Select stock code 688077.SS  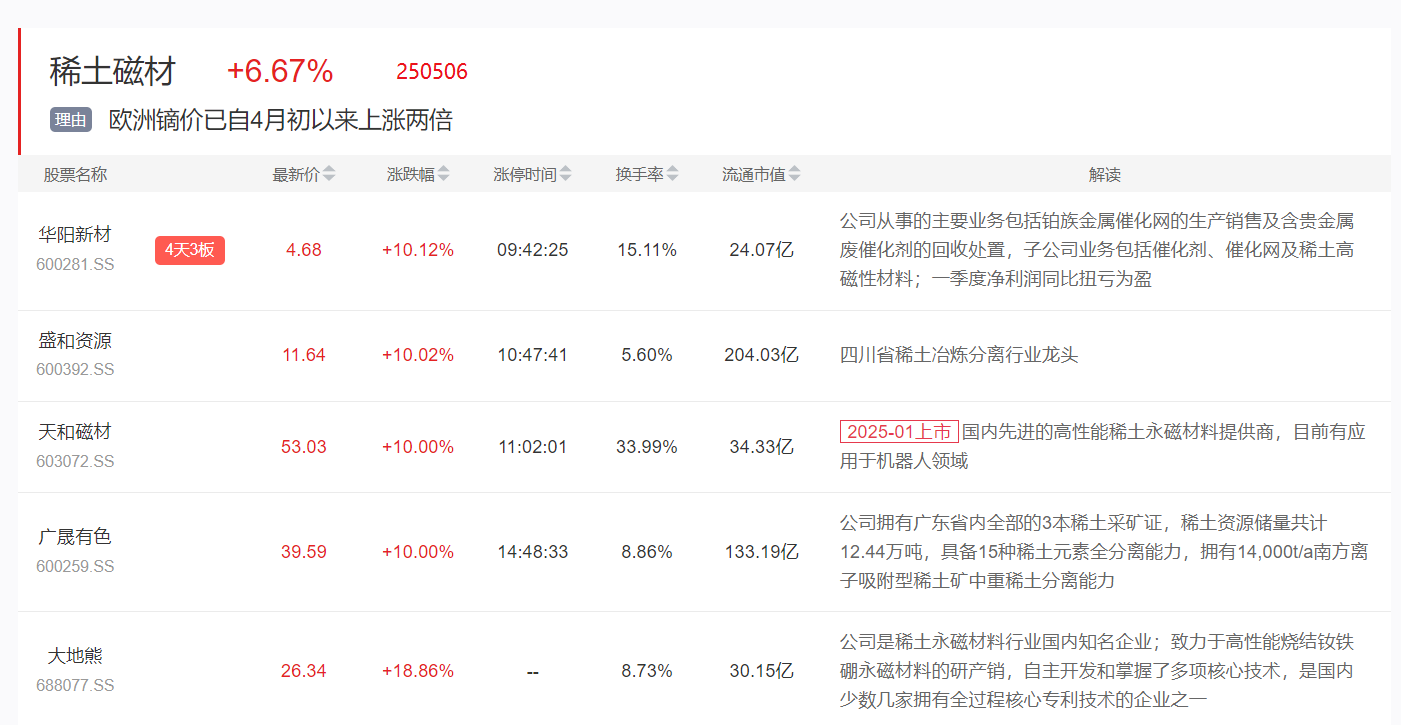tap(75, 685)
